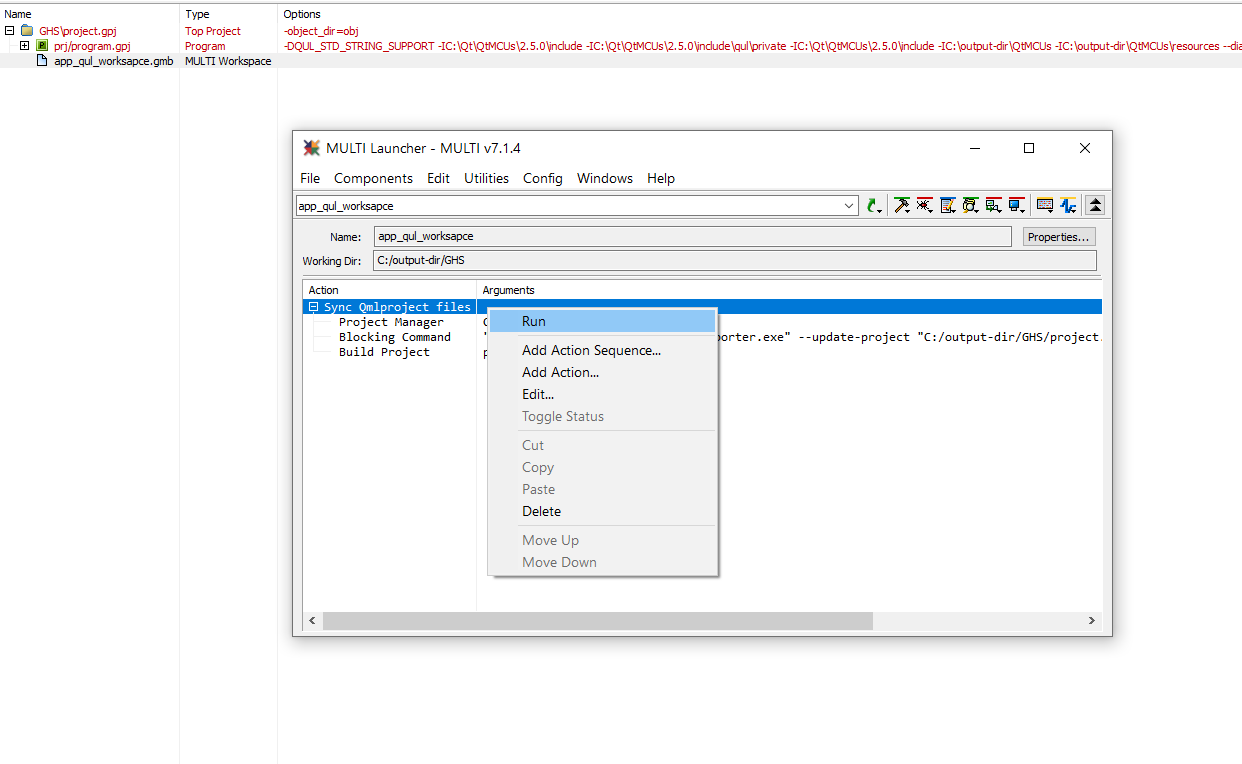Open Properties dialog

click(x=1058, y=236)
